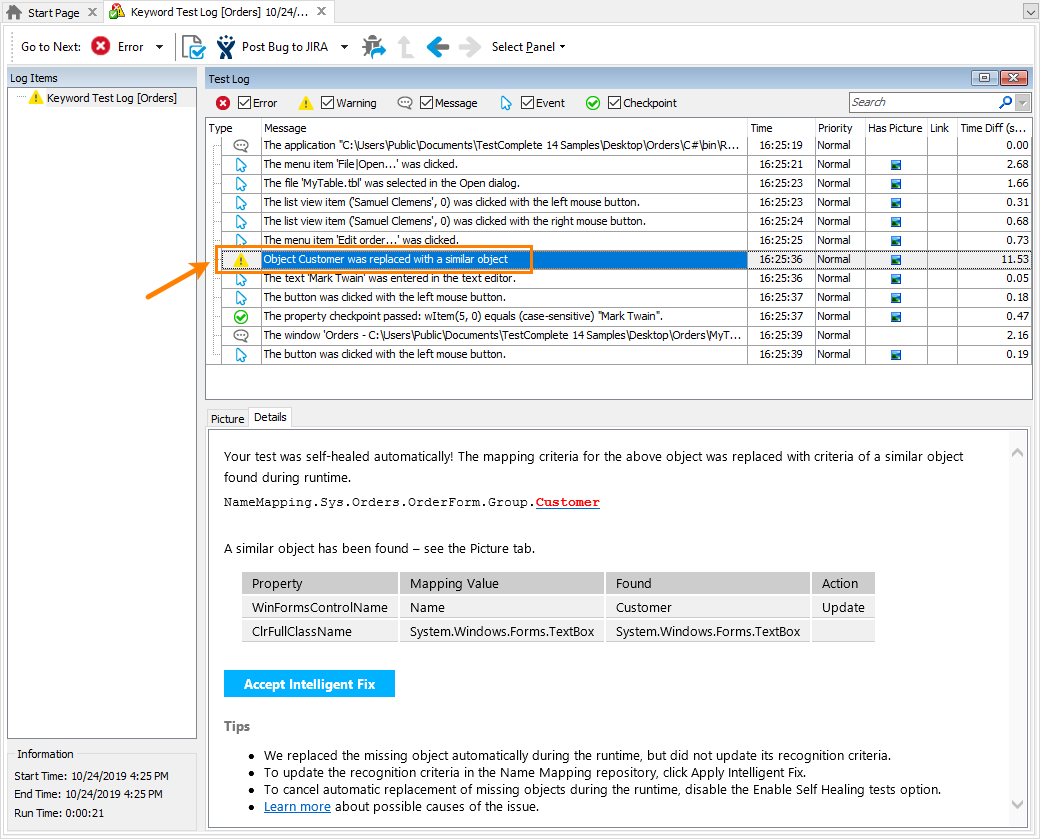Select the export test results icon
The image size is (1040, 839).
193,46
